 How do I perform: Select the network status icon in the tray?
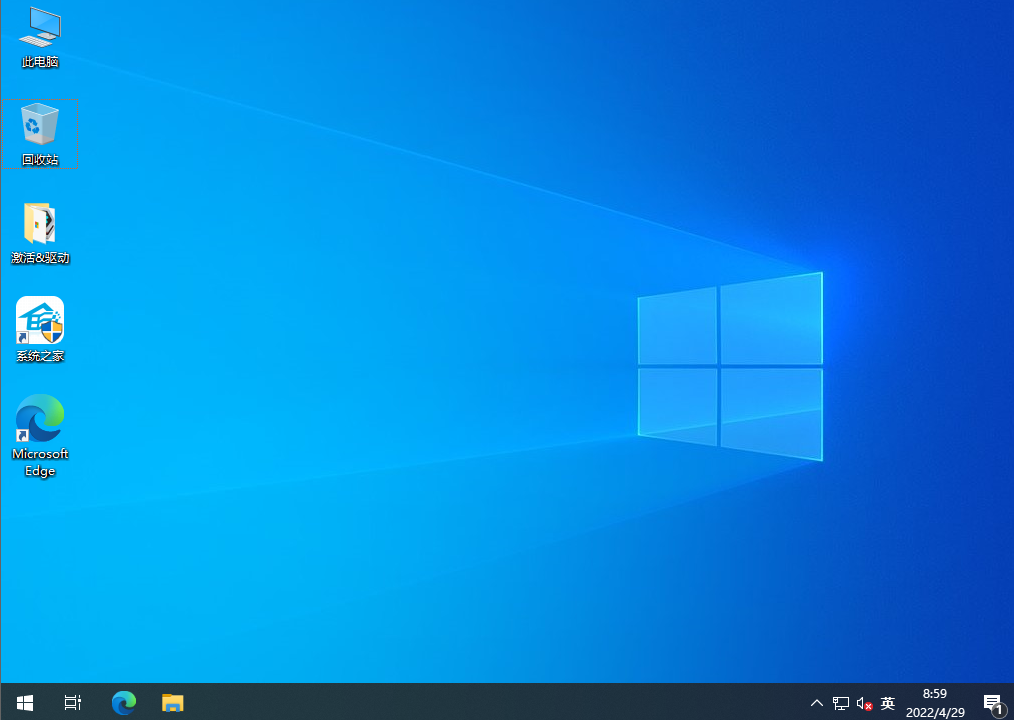pos(840,703)
